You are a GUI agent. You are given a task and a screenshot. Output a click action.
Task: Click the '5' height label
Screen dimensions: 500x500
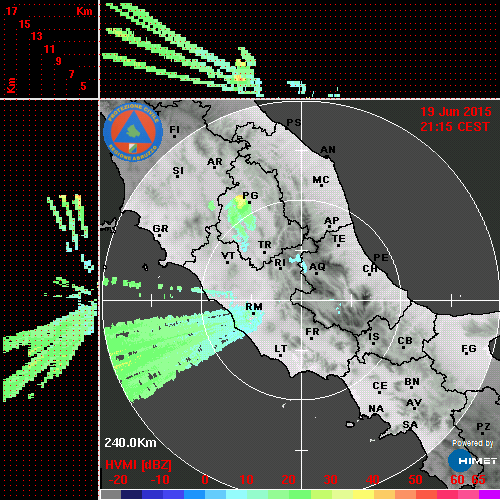coord(83,86)
